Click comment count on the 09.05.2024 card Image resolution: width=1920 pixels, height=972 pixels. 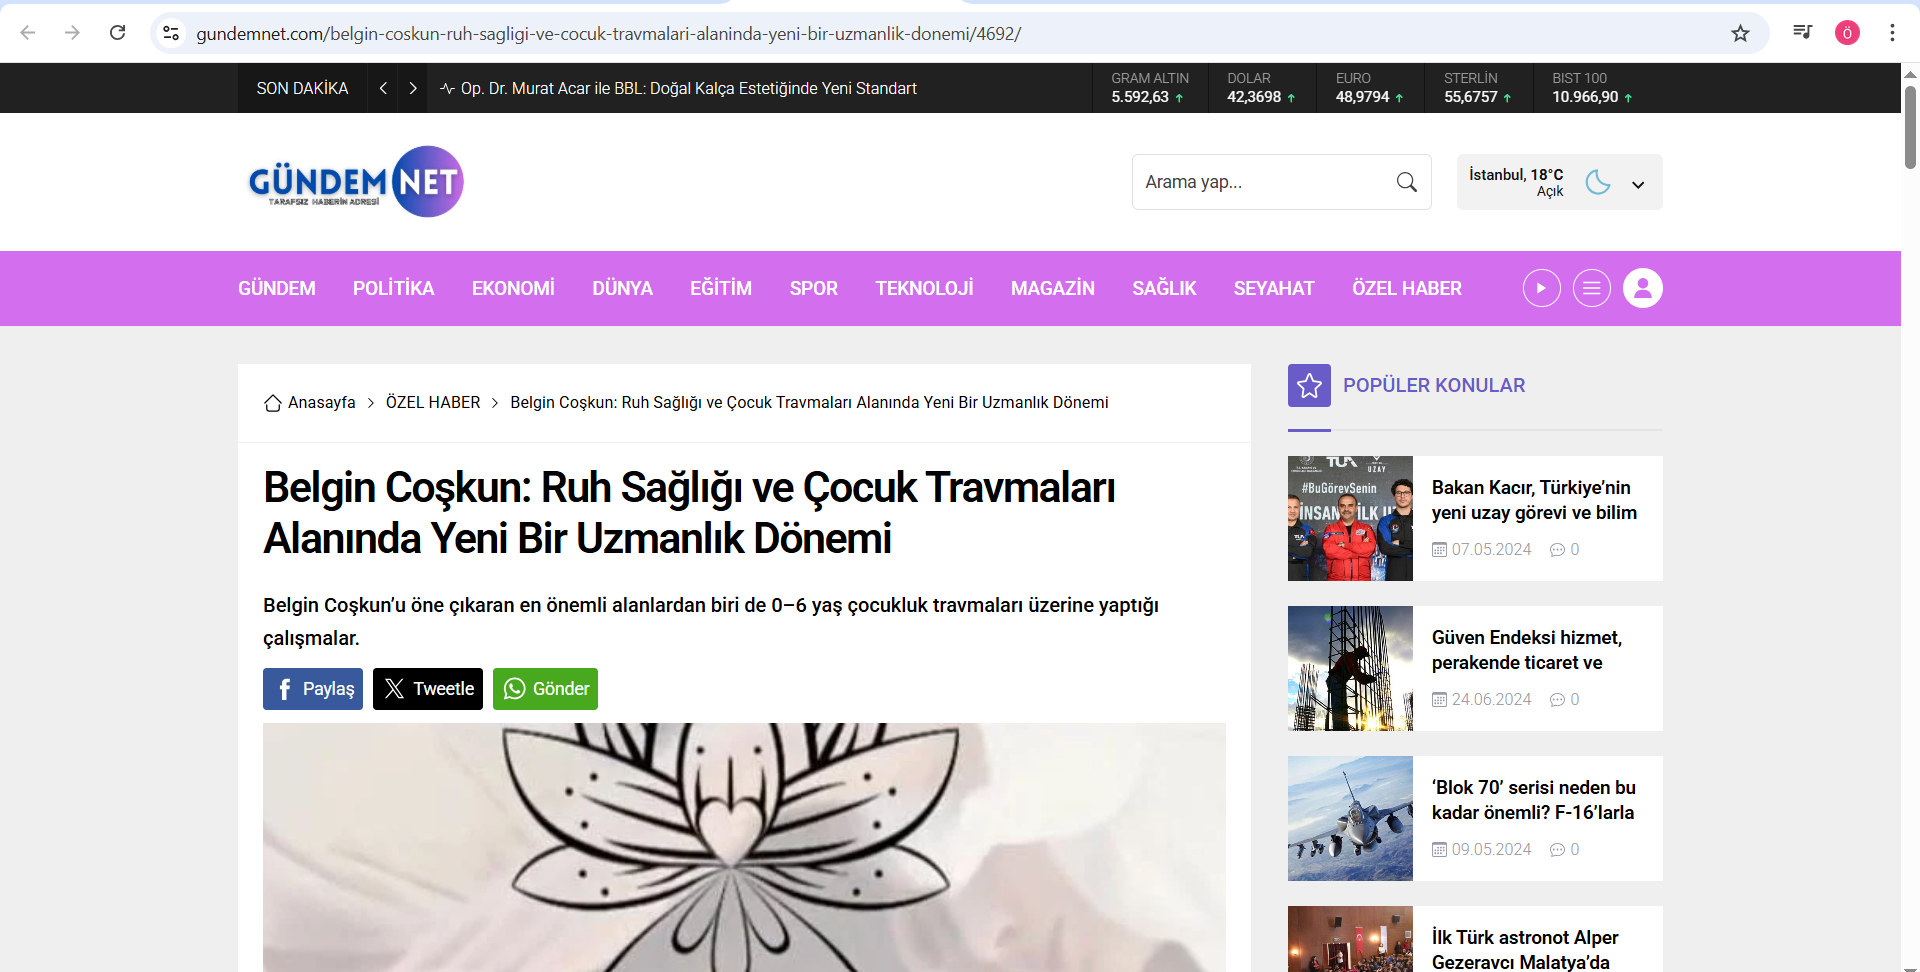point(1565,849)
